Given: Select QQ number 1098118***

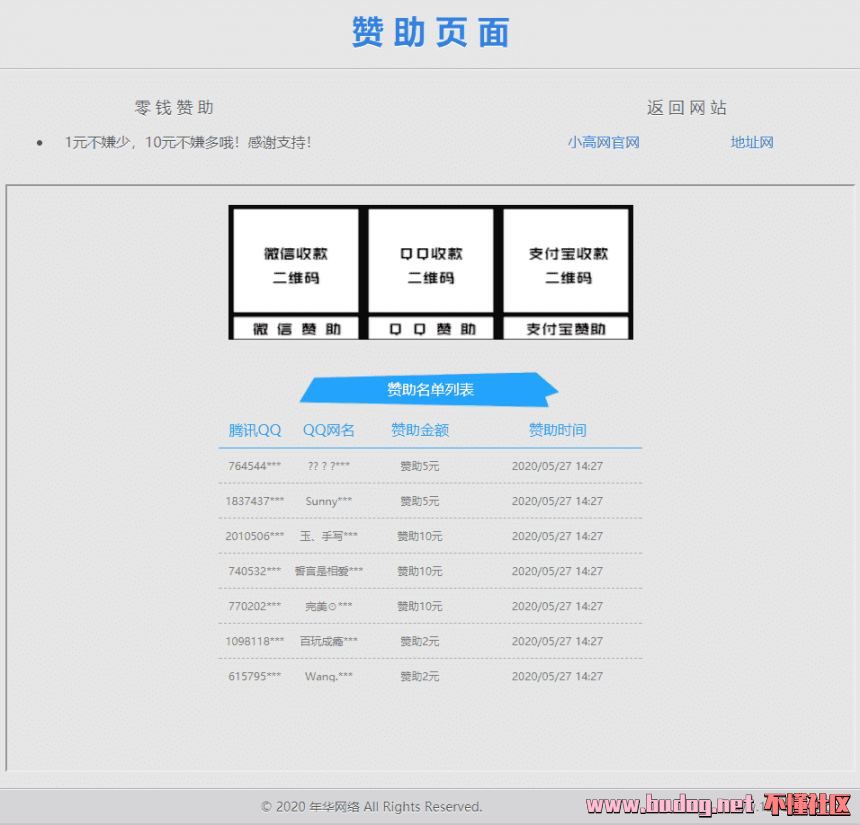Looking at the screenshot, I should click(254, 642).
